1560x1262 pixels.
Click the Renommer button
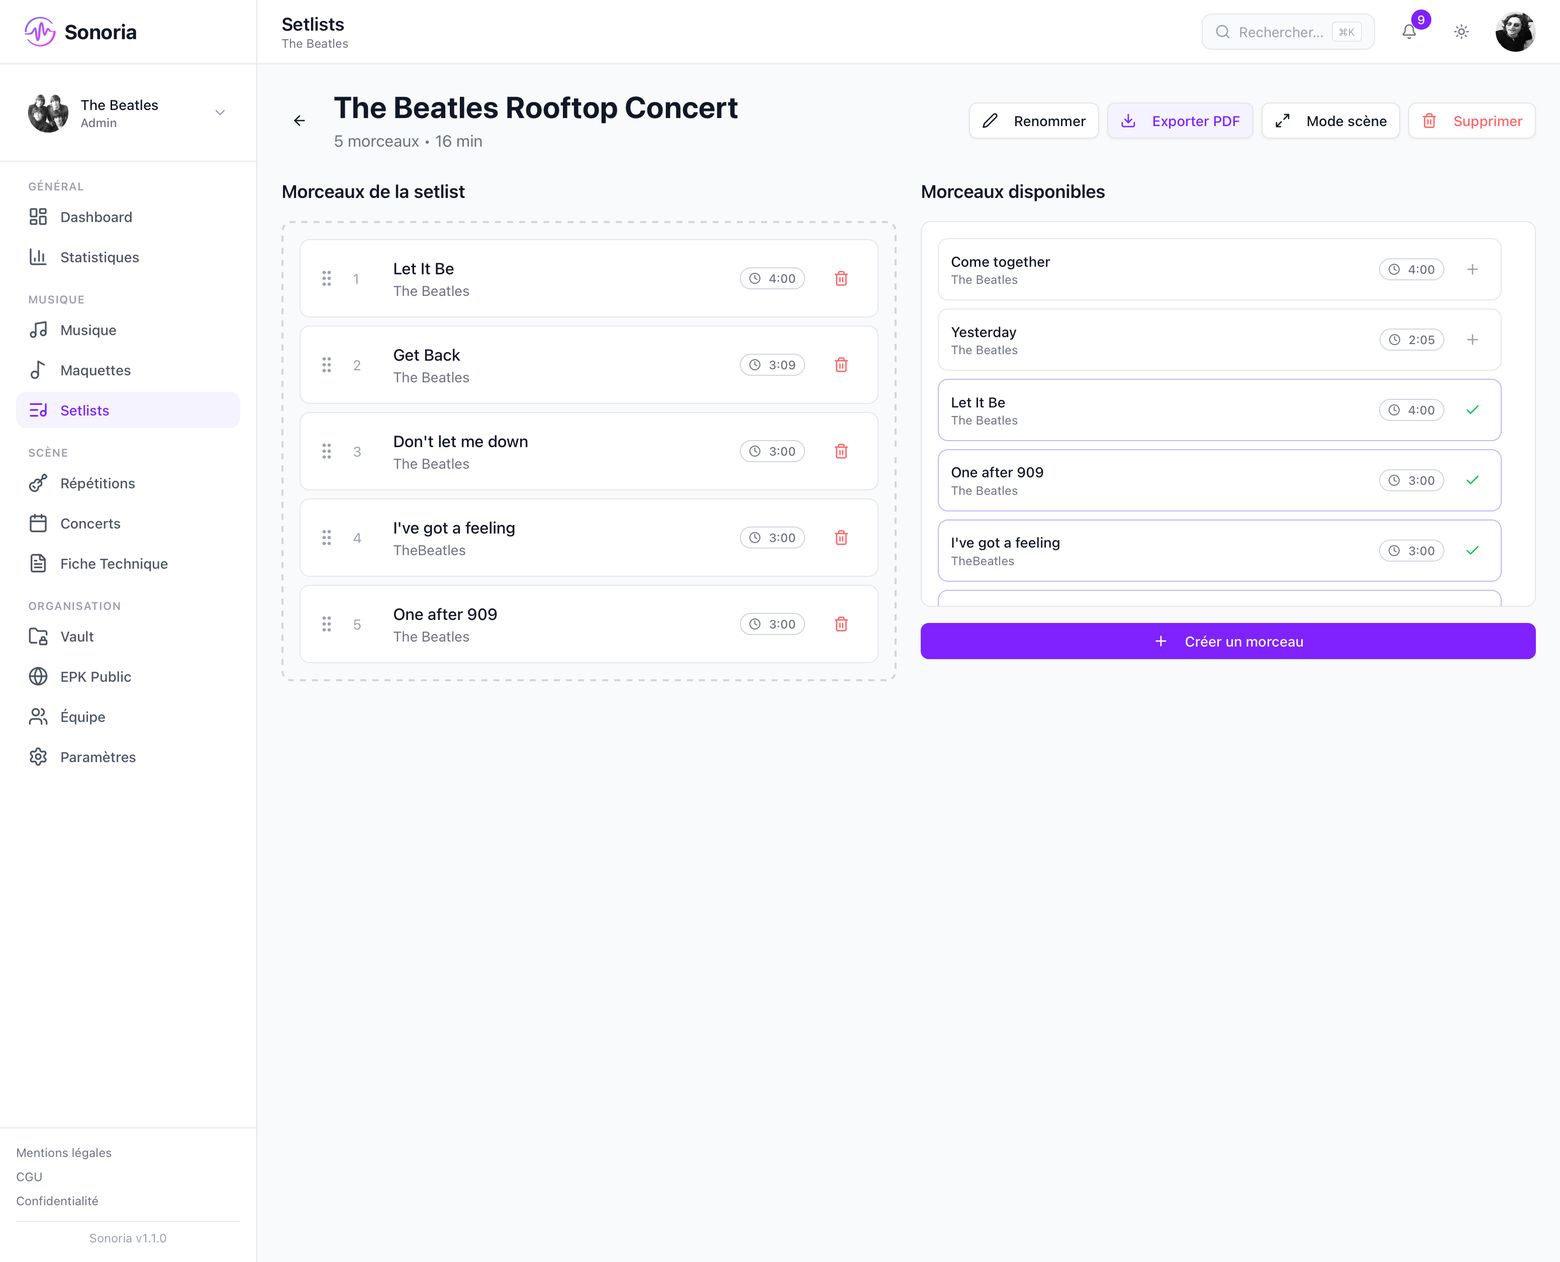point(1034,121)
